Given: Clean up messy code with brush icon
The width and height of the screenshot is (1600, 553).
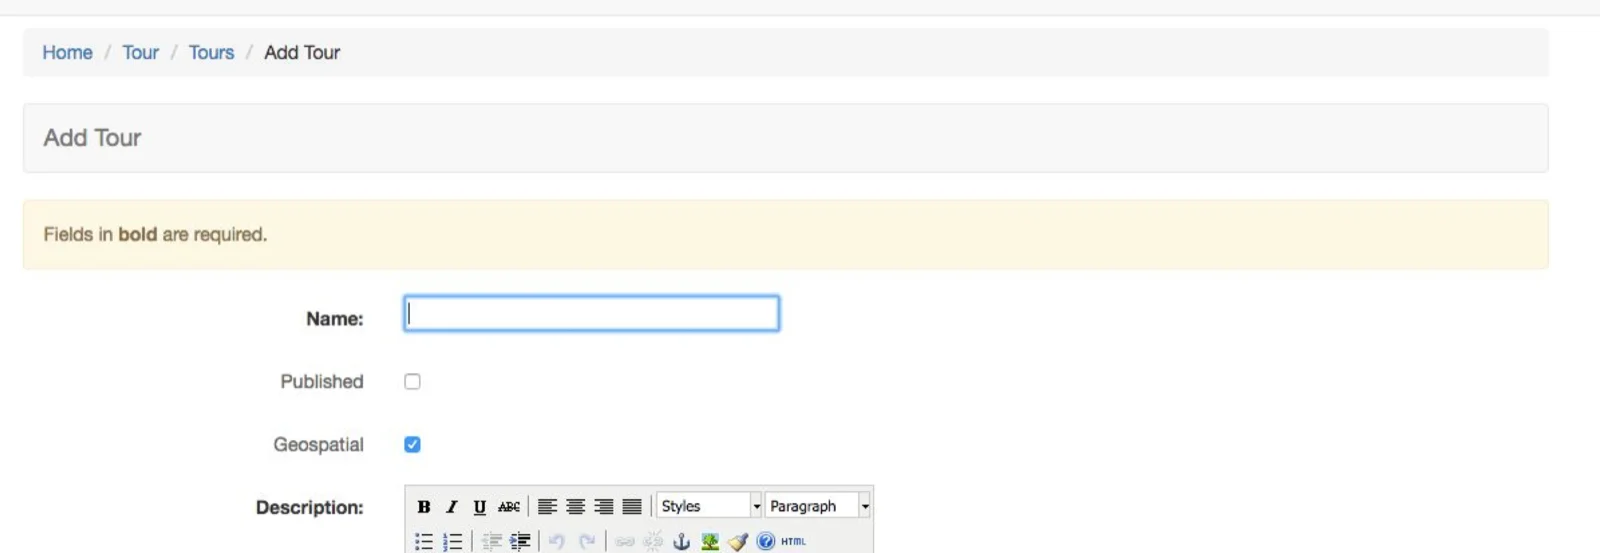Looking at the screenshot, I should coord(738,541).
